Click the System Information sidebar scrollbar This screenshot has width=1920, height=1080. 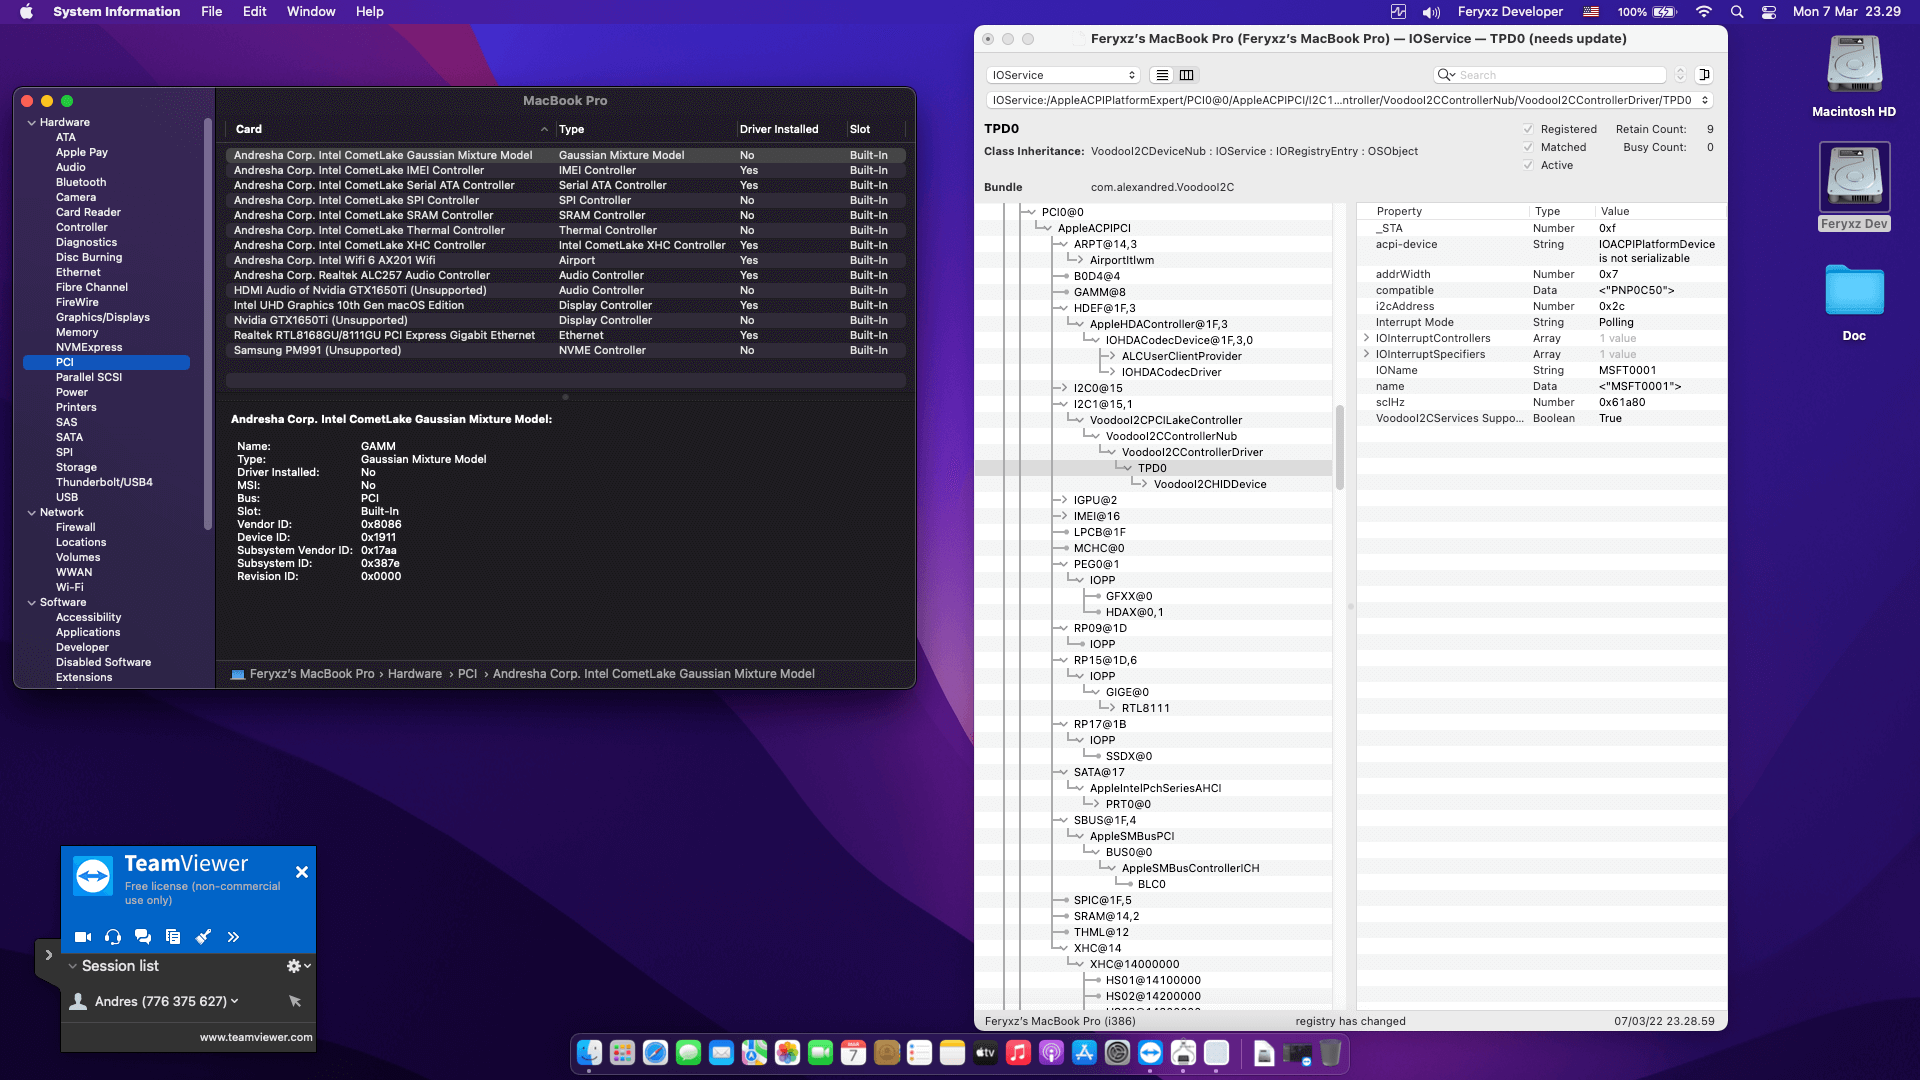pos(208,323)
